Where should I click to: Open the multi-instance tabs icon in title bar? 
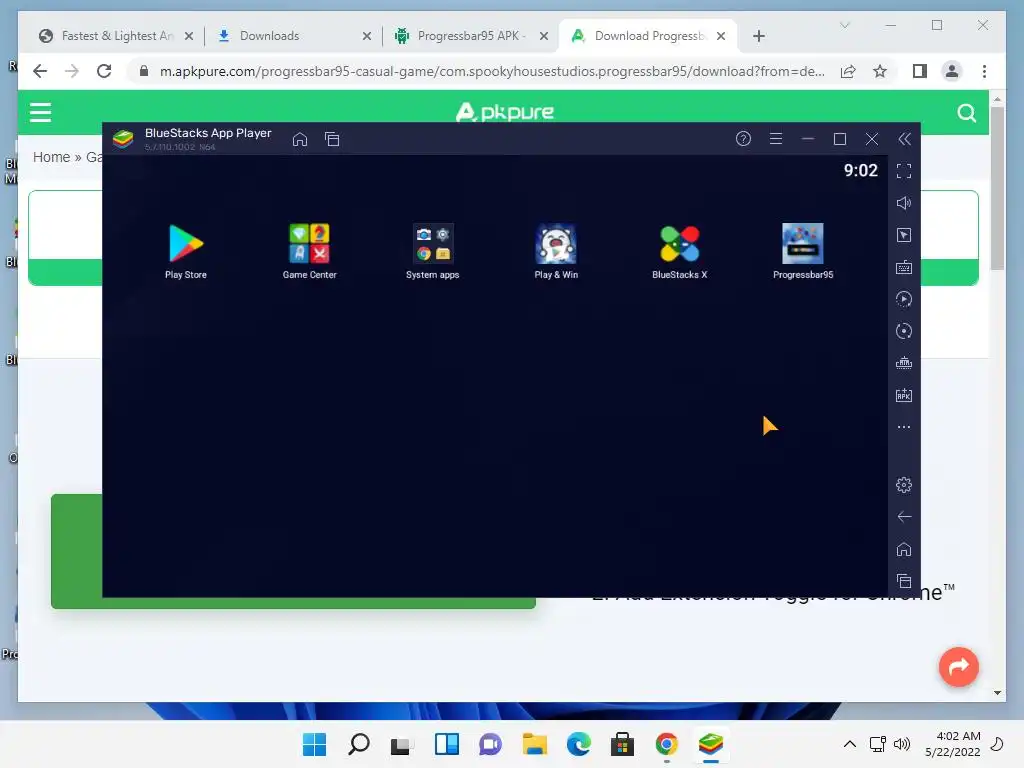[x=332, y=139]
